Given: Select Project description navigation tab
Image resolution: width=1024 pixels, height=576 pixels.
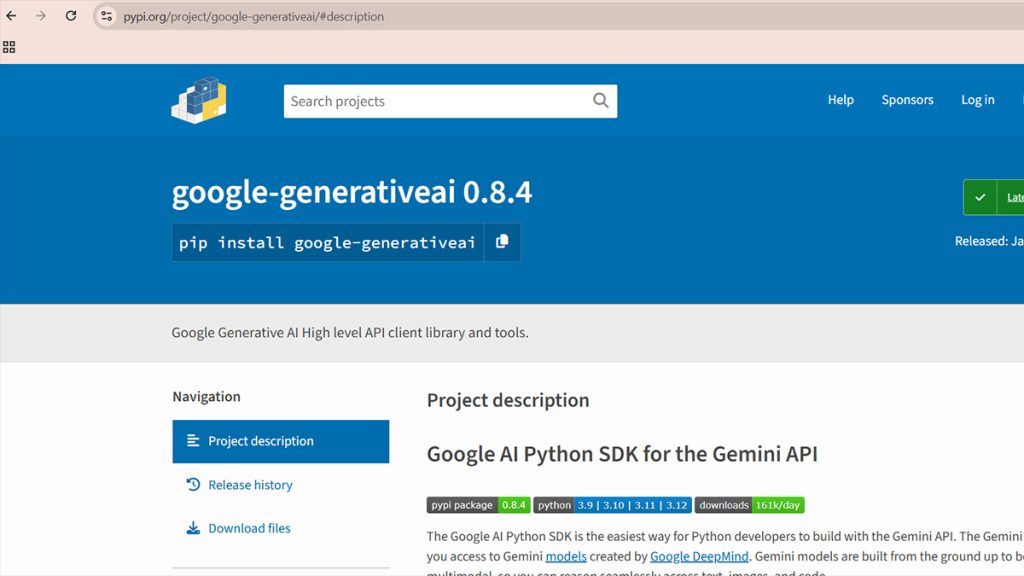Looking at the screenshot, I should pos(281,441).
